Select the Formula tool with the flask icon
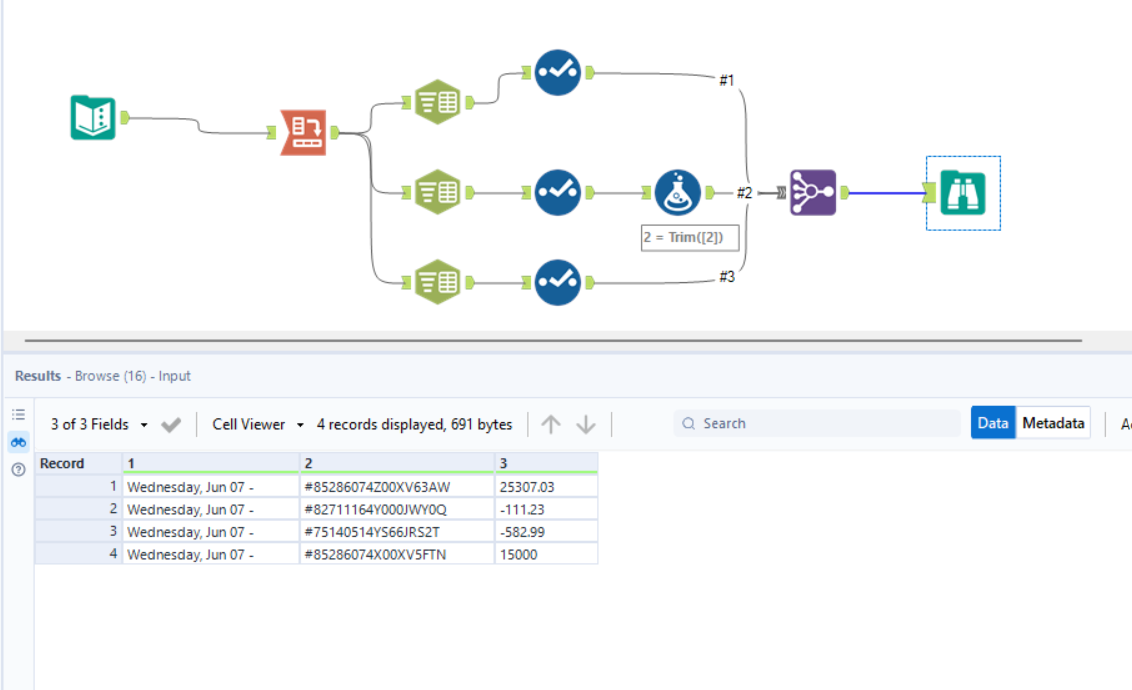1132x690 pixels. point(676,192)
